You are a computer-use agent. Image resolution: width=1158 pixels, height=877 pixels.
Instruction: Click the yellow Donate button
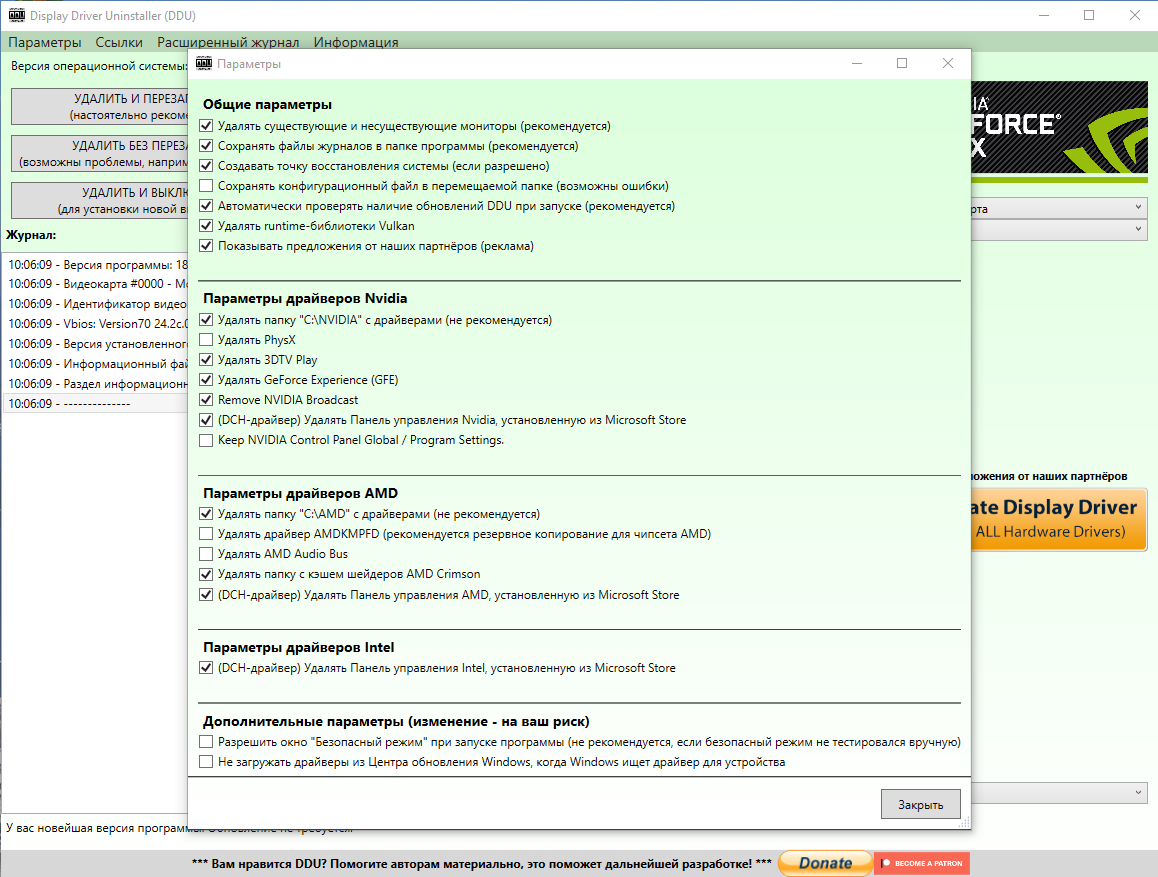pos(825,863)
